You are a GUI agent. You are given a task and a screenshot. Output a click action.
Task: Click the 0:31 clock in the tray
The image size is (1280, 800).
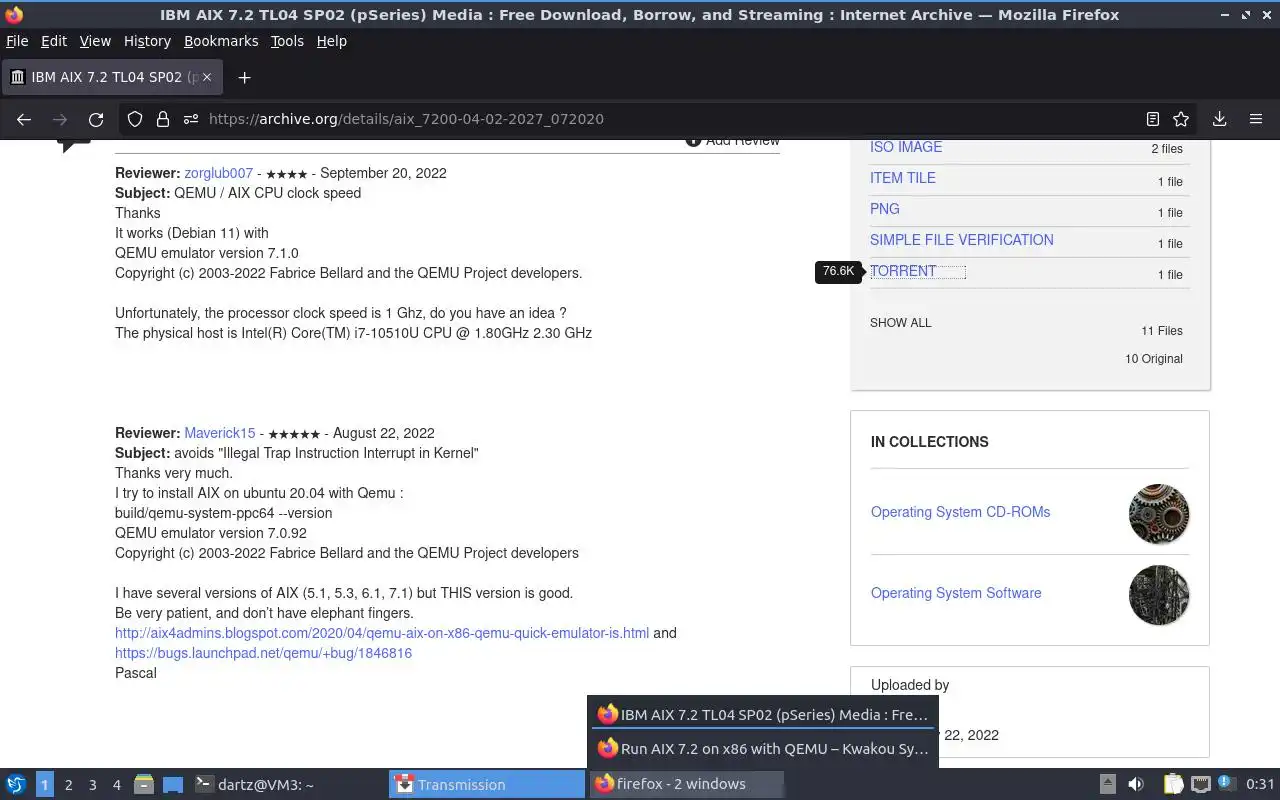click(1260, 784)
